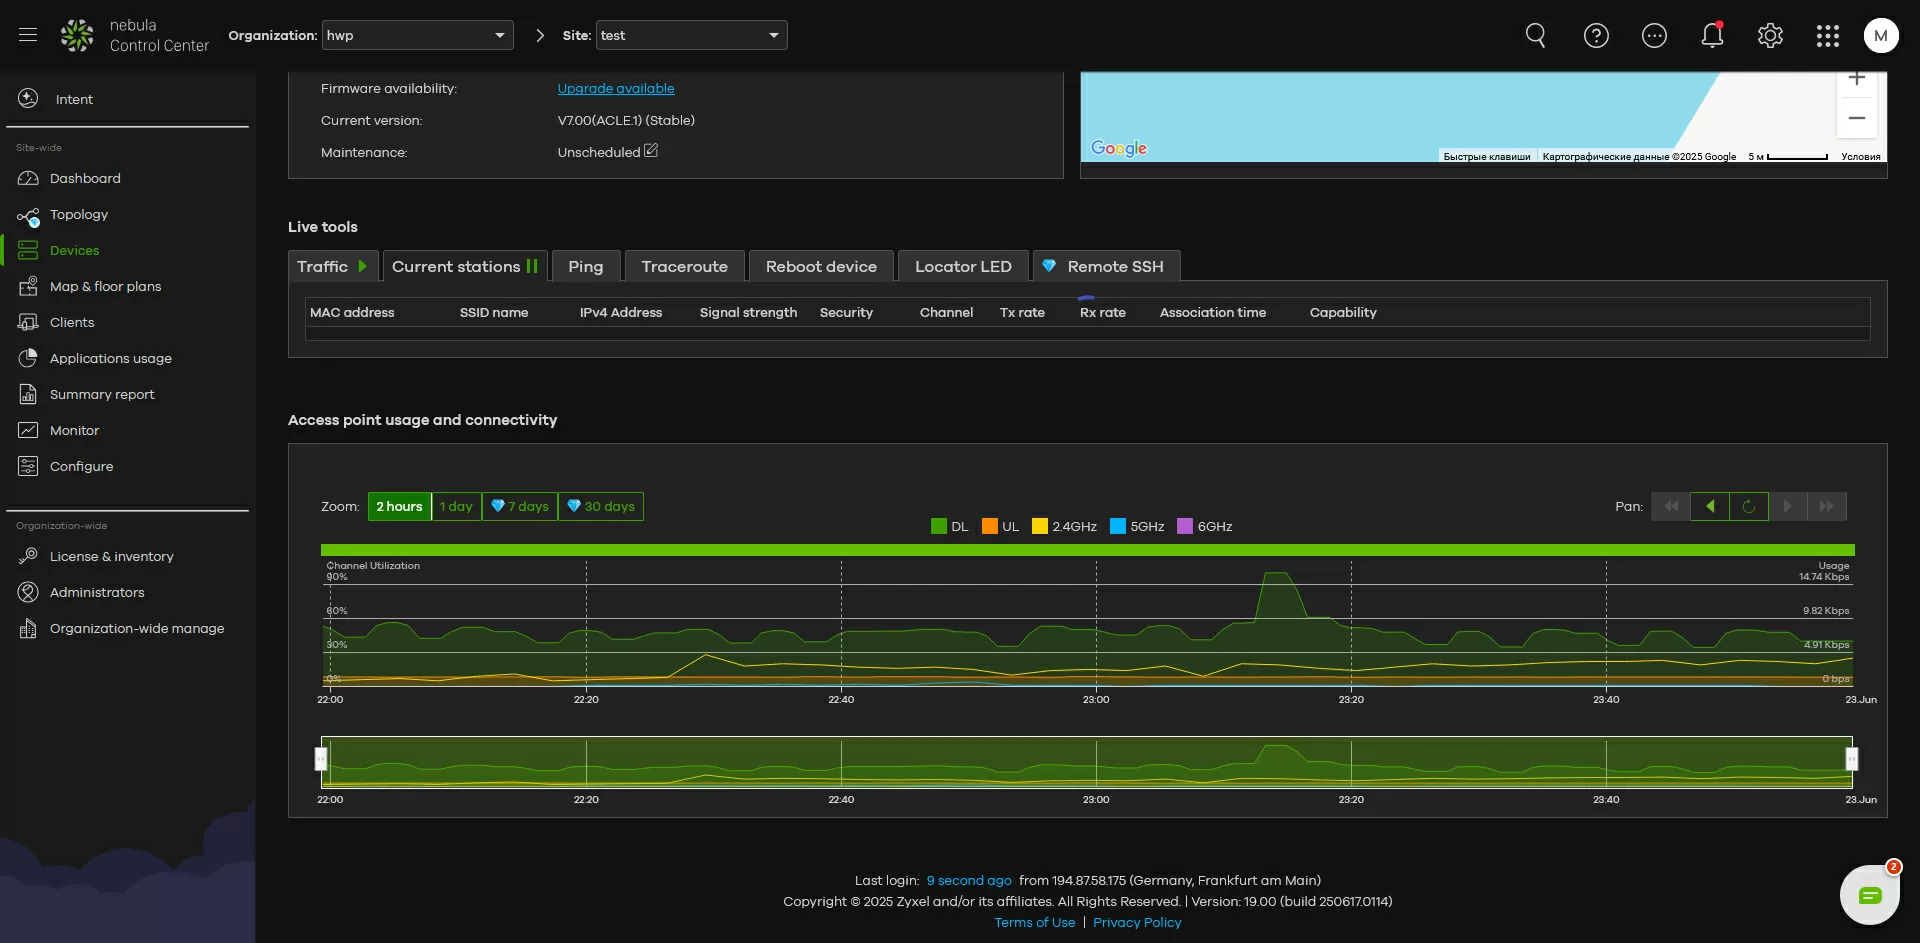Open the apps grid launcher
The height and width of the screenshot is (943, 1920).
1828,36
